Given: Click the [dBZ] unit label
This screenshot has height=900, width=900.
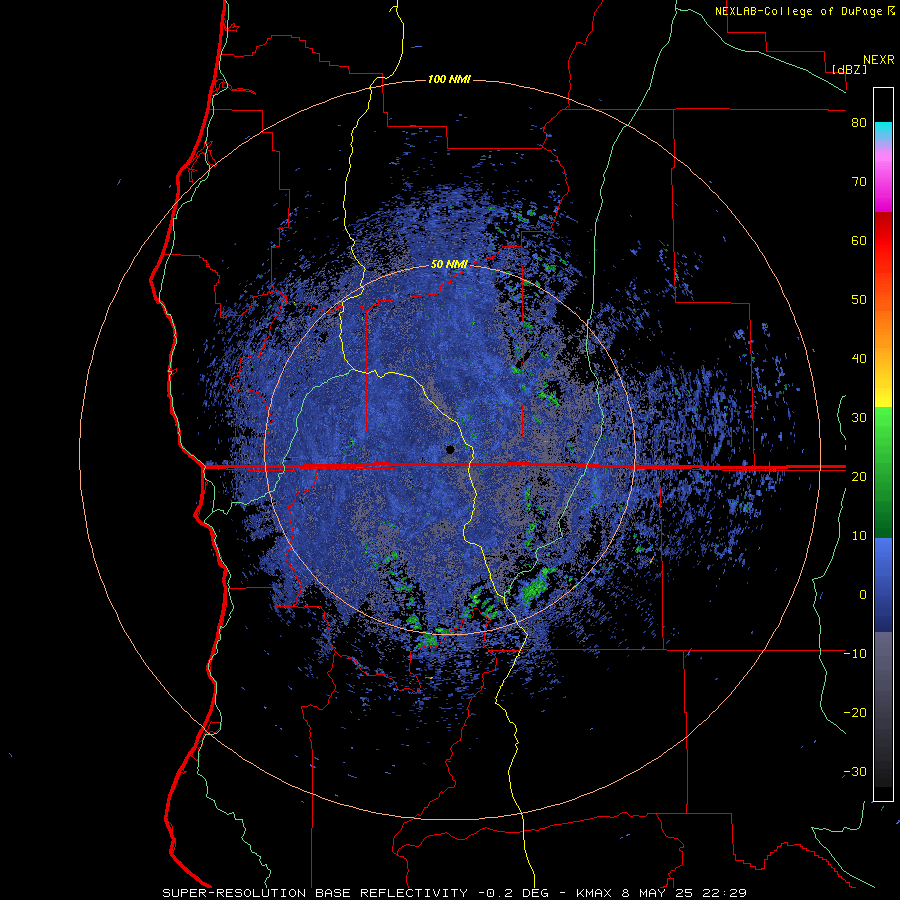Looking at the screenshot, I should point(849,70).
